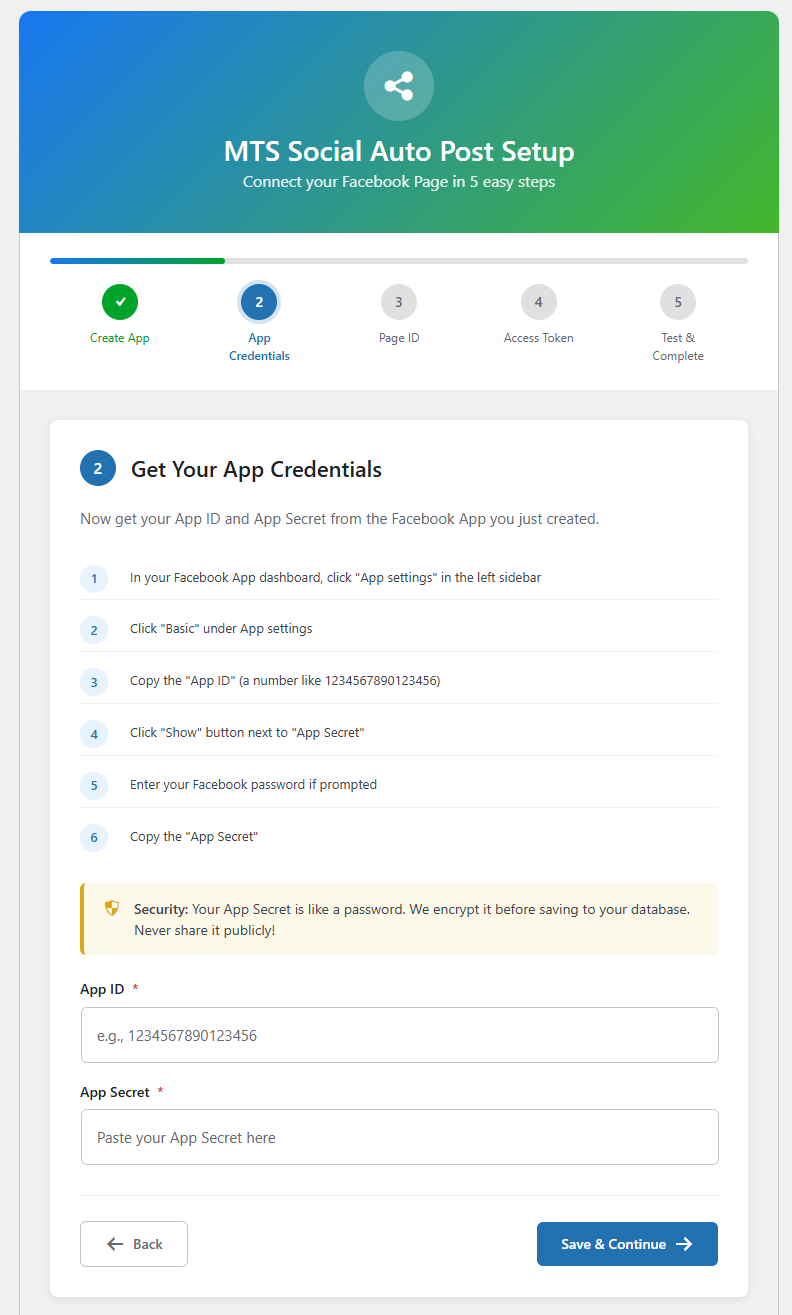Click the Page ID step label

pos(398,337)
